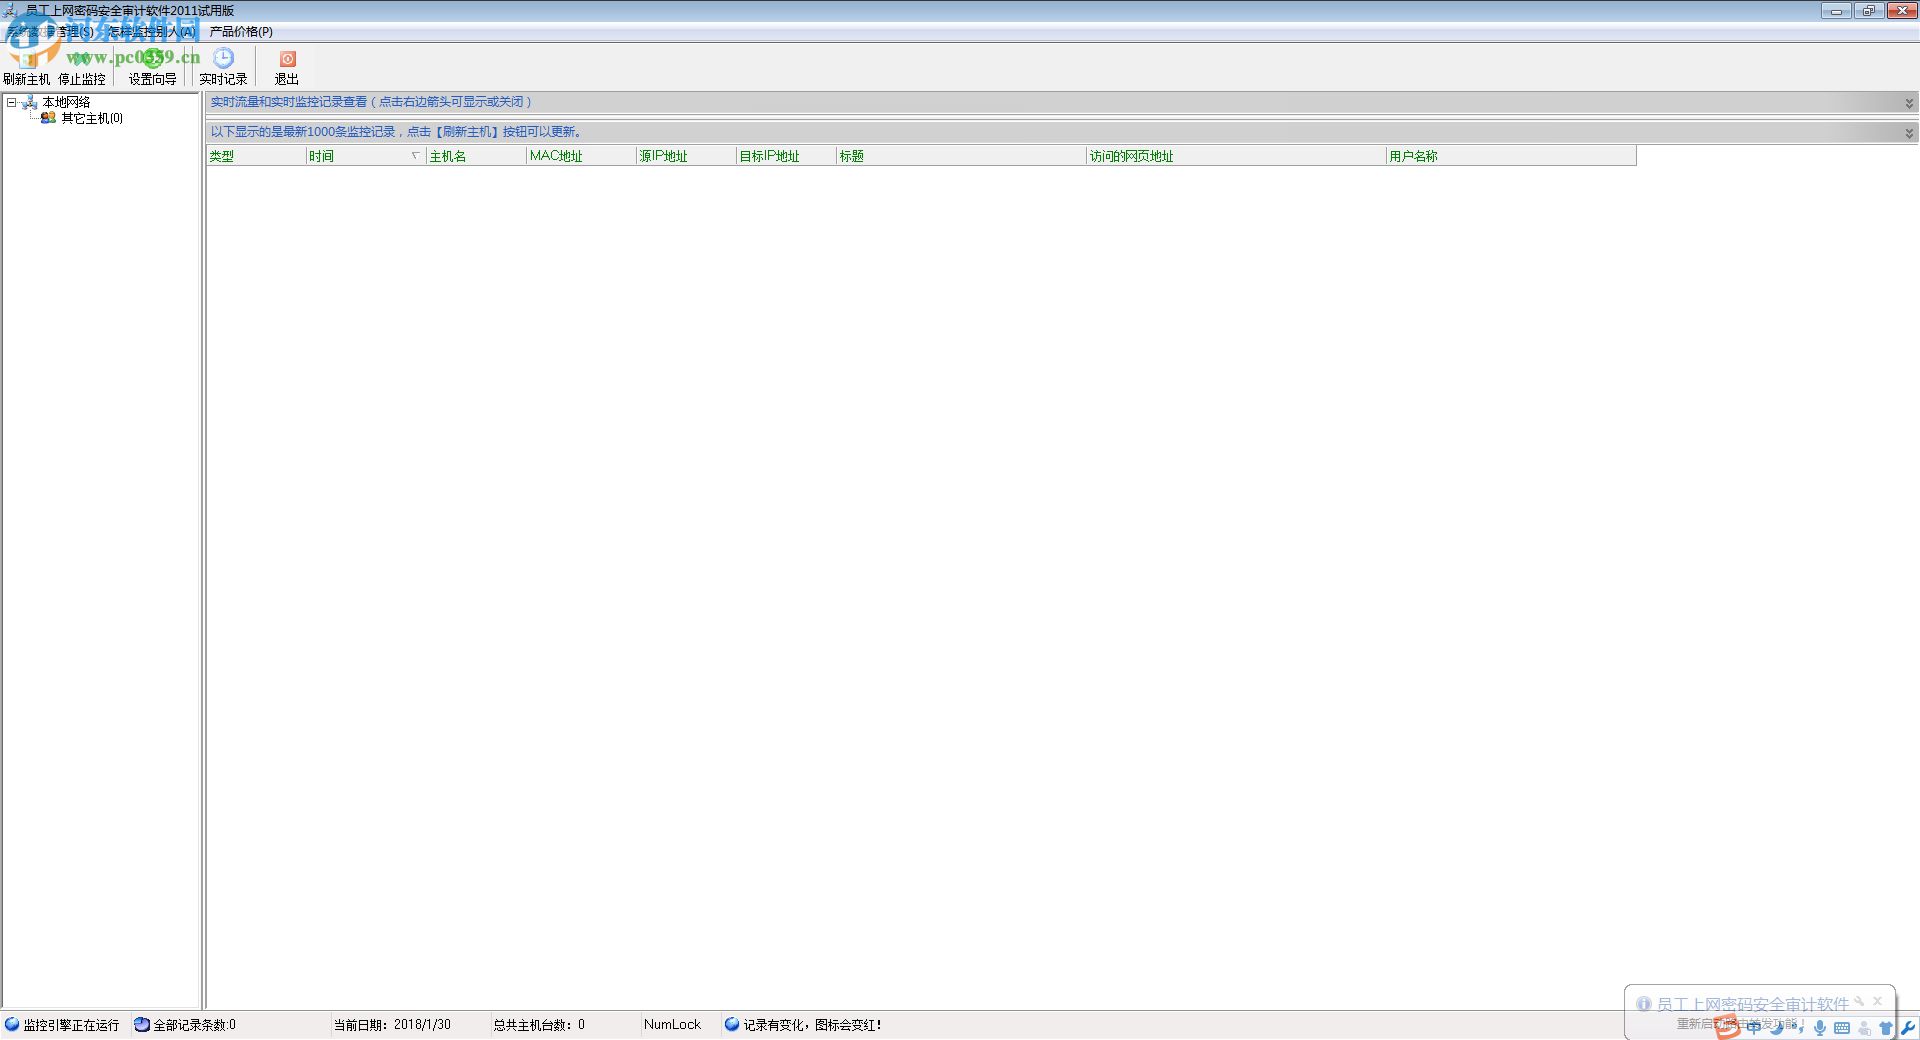Click the 实时流量和实时监控记录查看 panel title
Viewport: 1920px width, 1040px height.
point(370,102)
